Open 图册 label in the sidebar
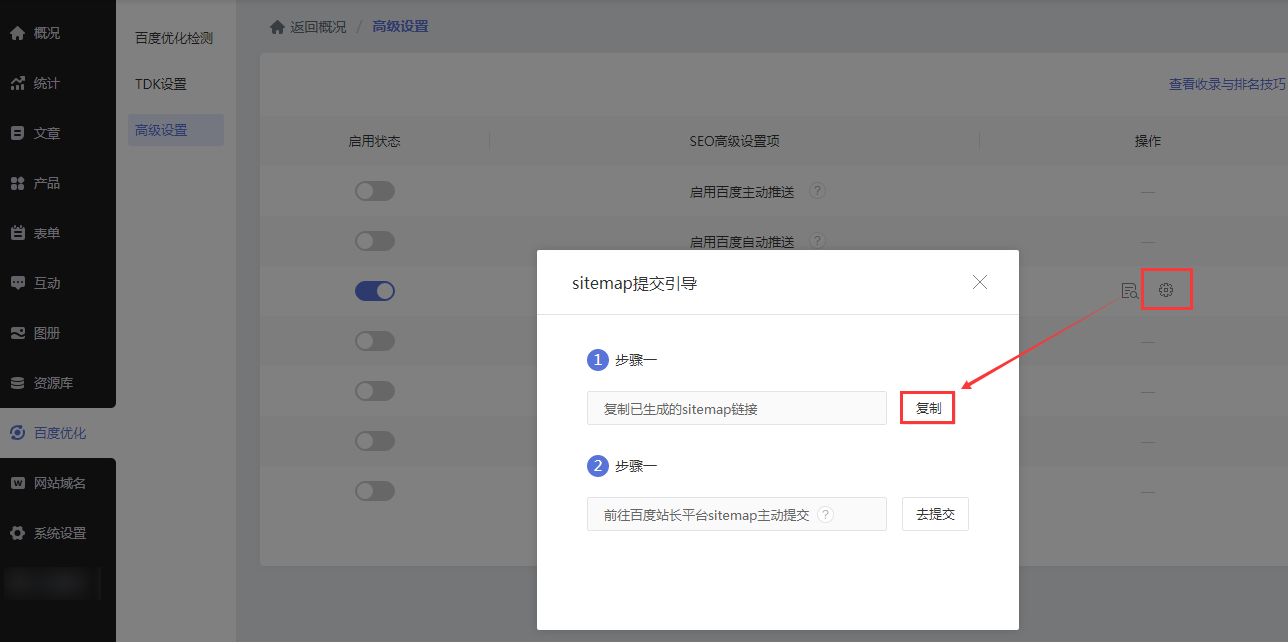The width and height of the screenshot is (1288, 642). point(47,333)
